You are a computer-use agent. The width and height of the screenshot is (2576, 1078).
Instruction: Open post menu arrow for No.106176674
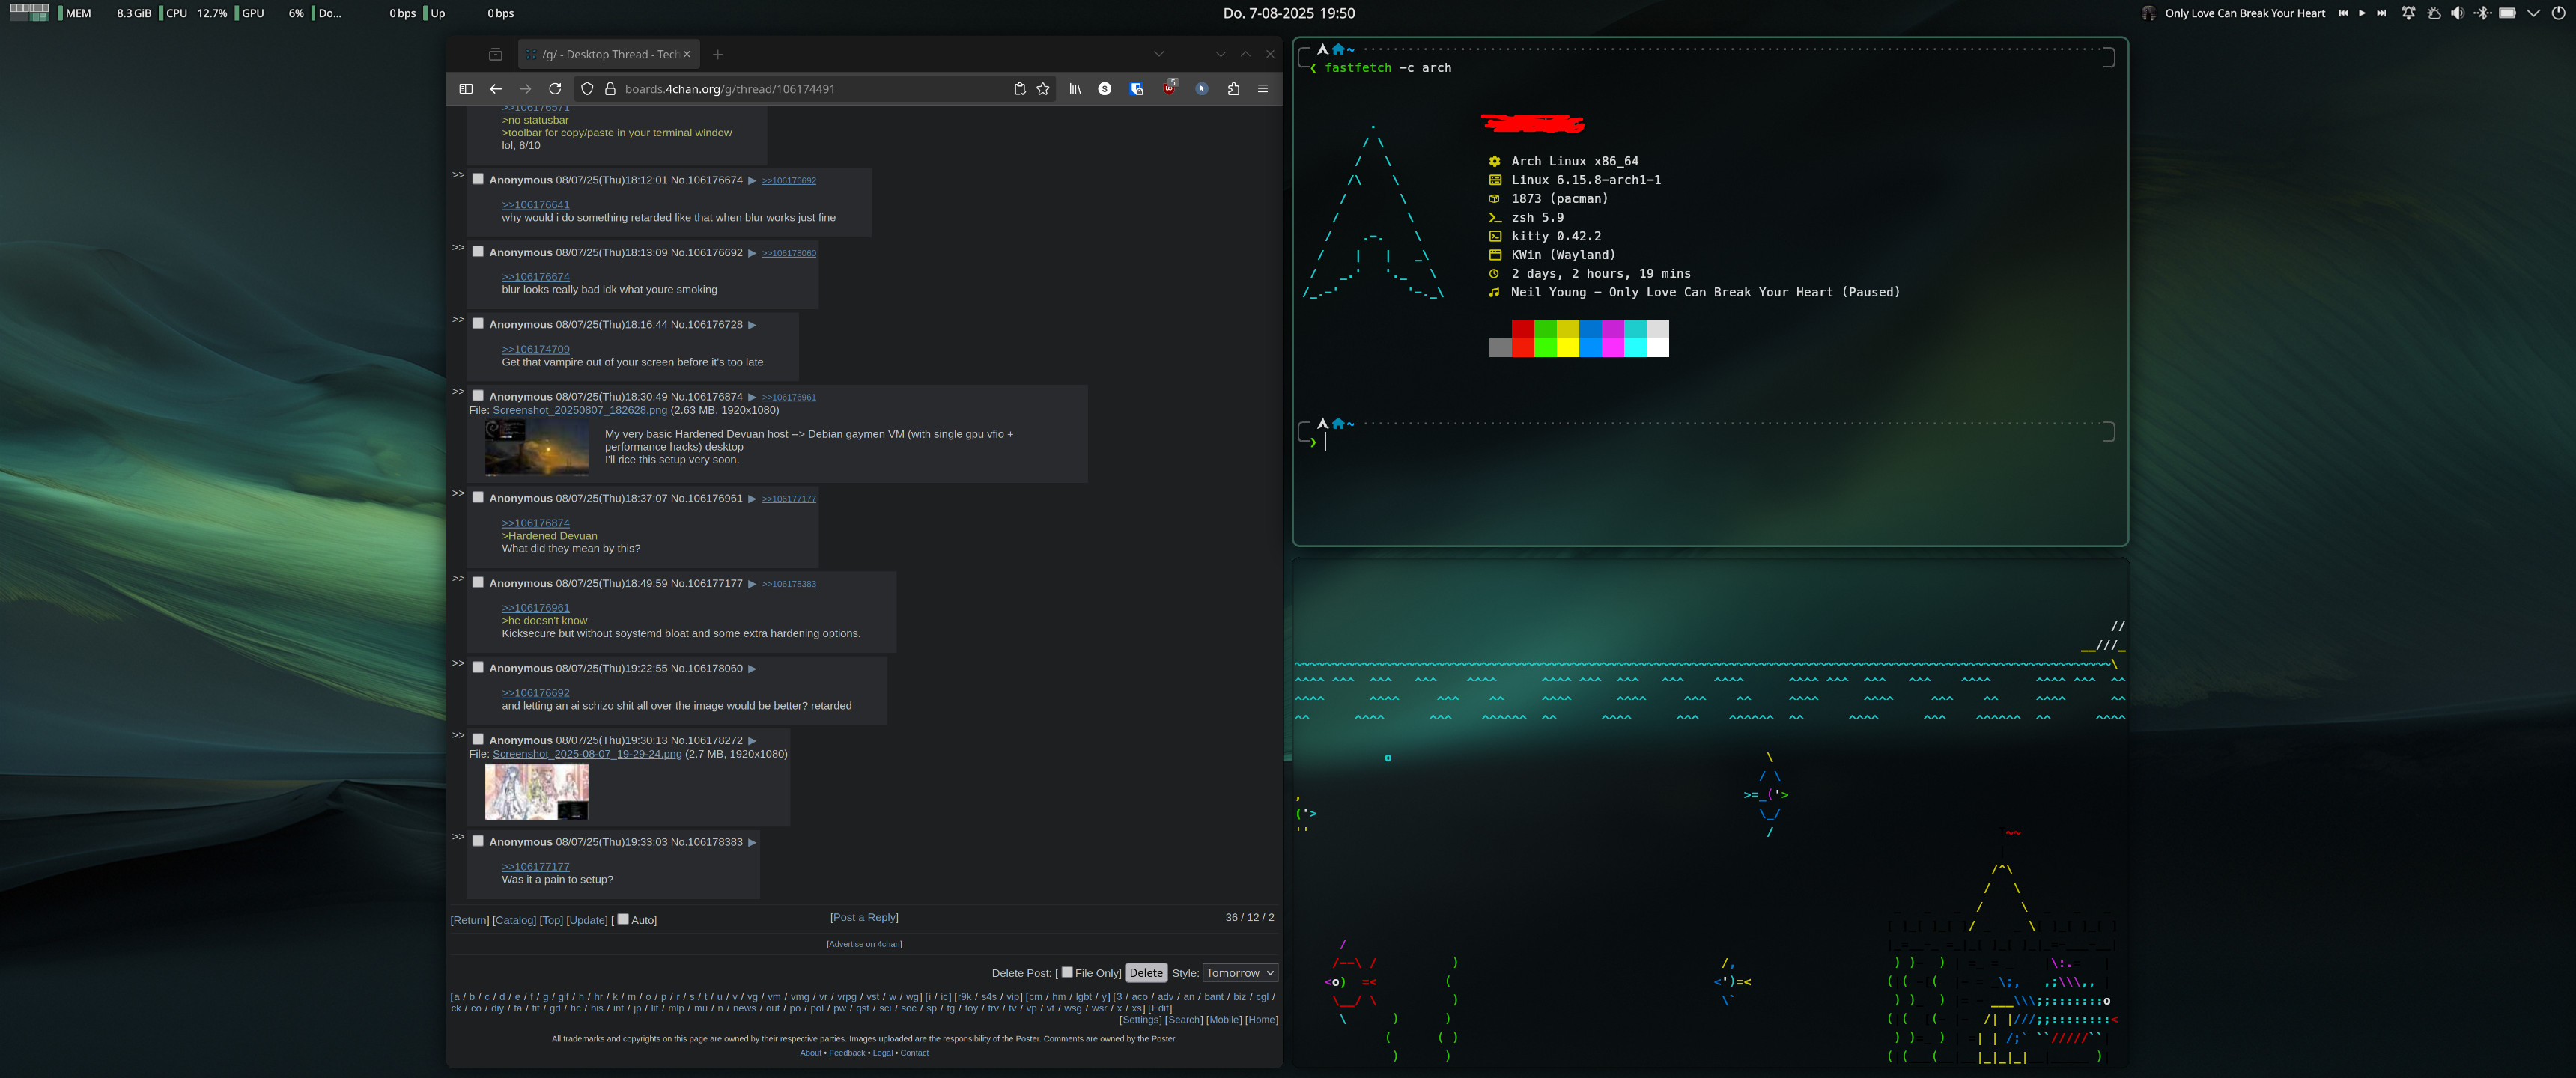[x=752, y=181]
